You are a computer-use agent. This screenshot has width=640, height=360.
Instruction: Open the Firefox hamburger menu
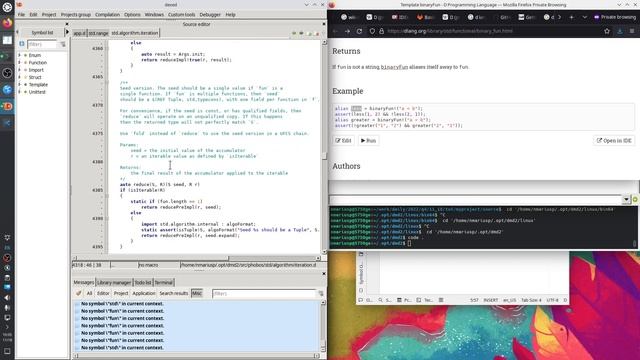632,31
